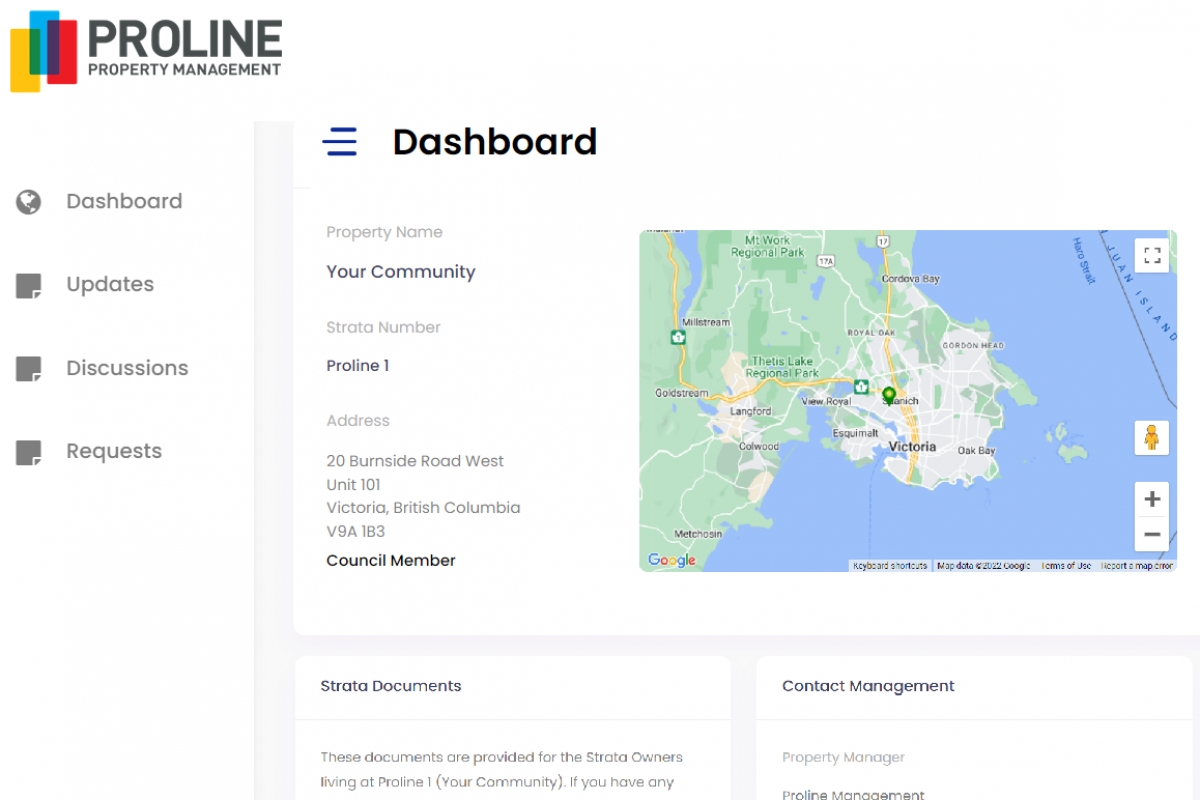
Task: Open Keyboard shortcuts on the map
Action: 889,566
